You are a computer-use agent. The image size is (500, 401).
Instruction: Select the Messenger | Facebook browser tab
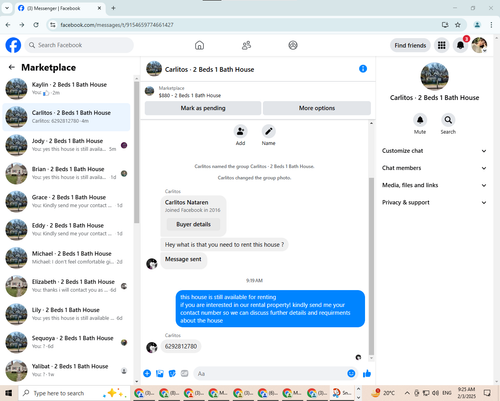[60, 8]
